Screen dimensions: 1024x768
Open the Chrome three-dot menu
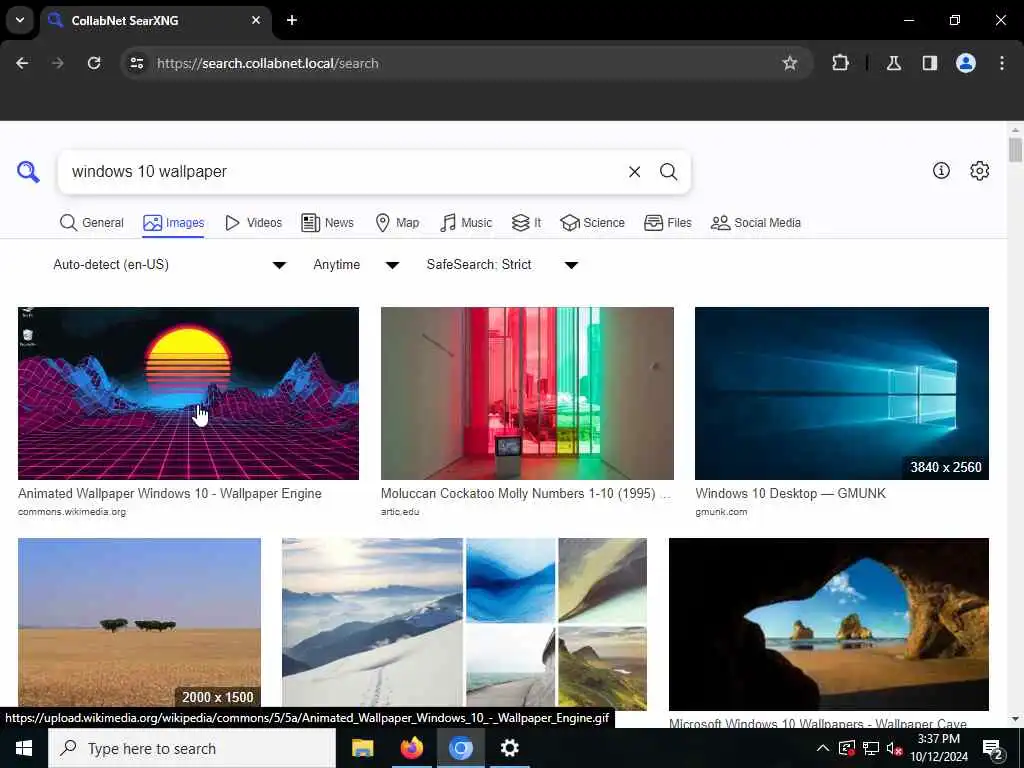1002,63
